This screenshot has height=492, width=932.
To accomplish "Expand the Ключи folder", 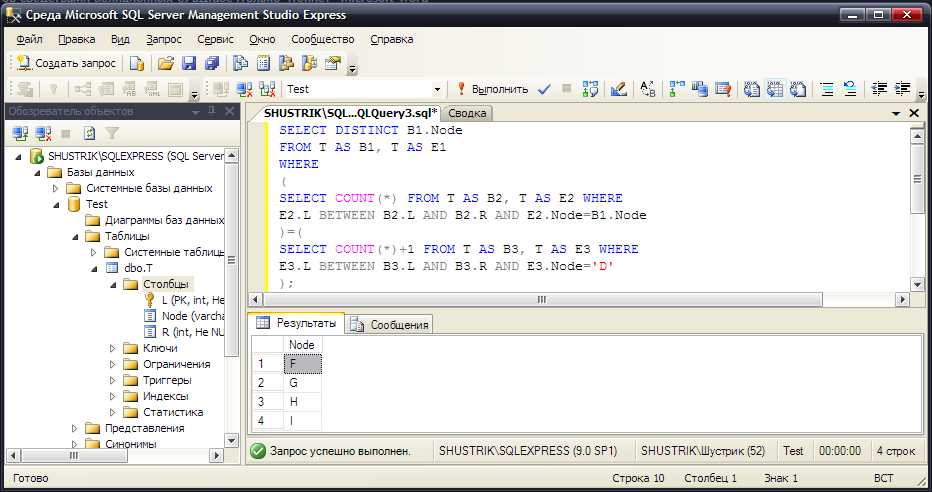I will (112, 348).
